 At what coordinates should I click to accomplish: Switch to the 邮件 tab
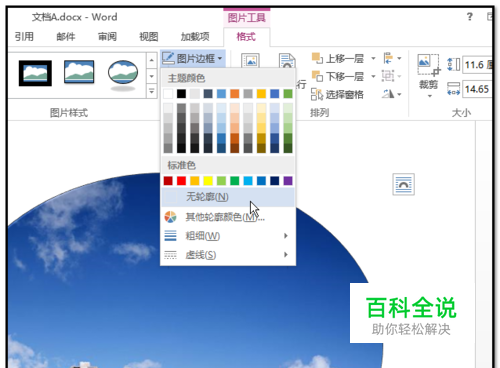[x=66, y=36]
